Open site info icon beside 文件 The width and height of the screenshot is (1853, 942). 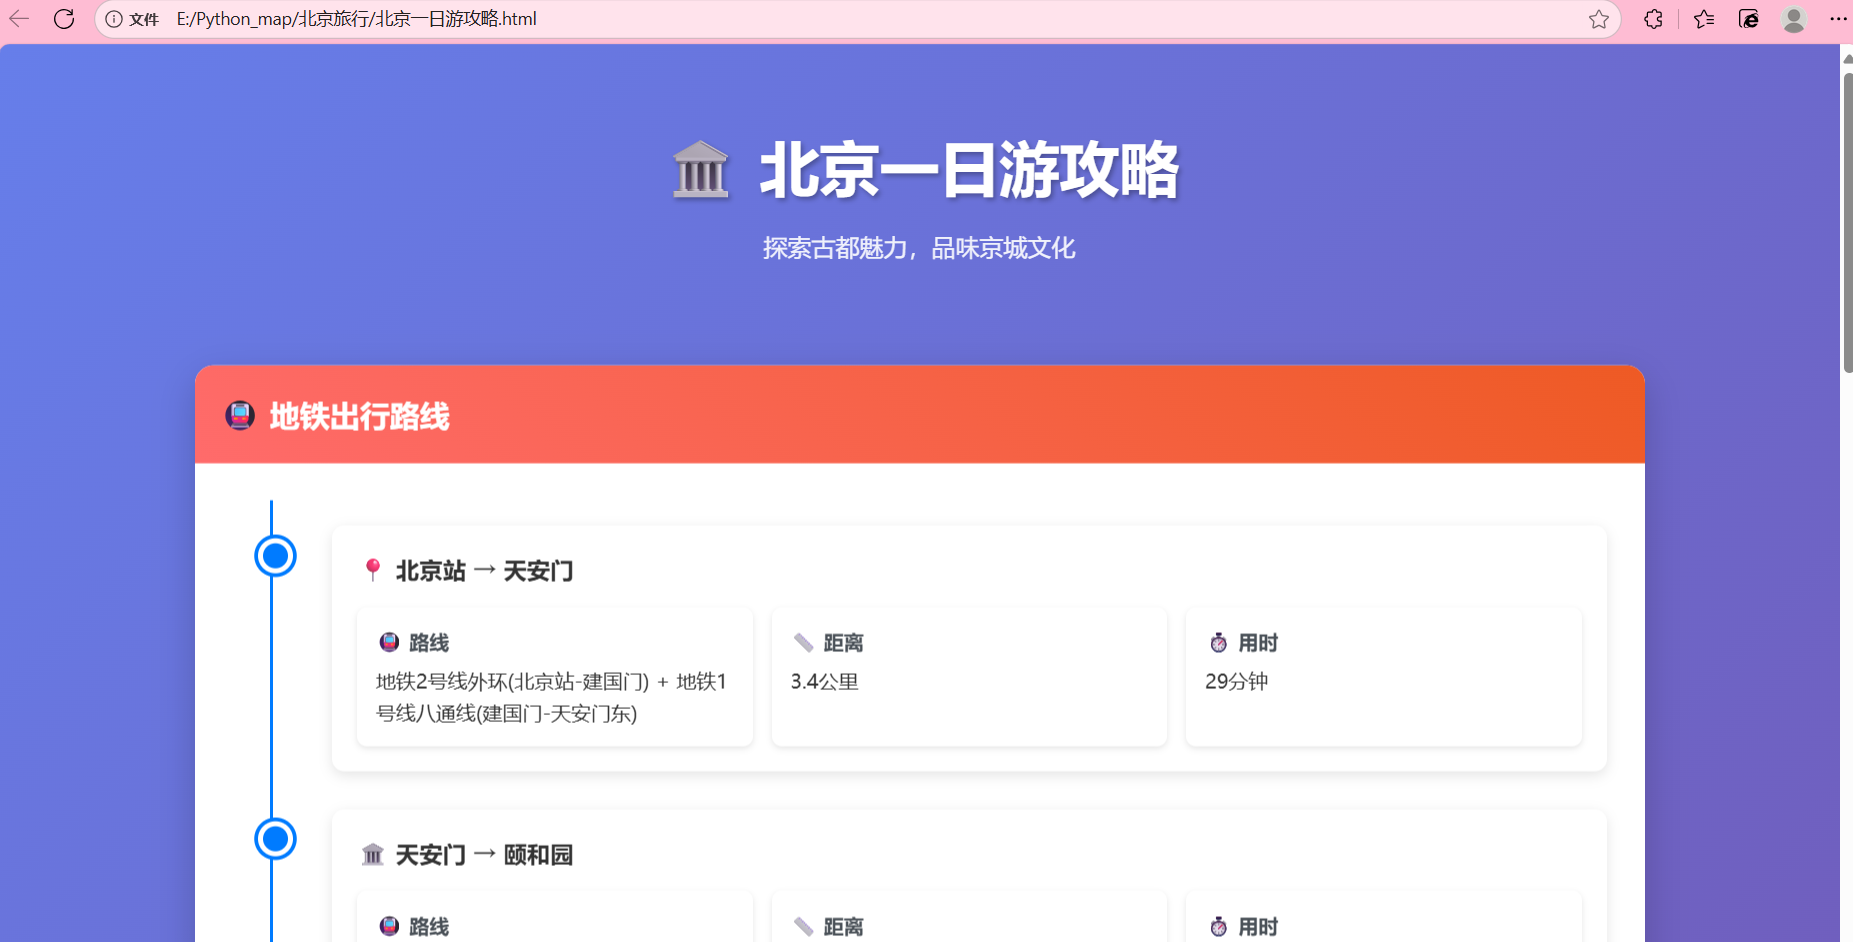click(114, 19)
